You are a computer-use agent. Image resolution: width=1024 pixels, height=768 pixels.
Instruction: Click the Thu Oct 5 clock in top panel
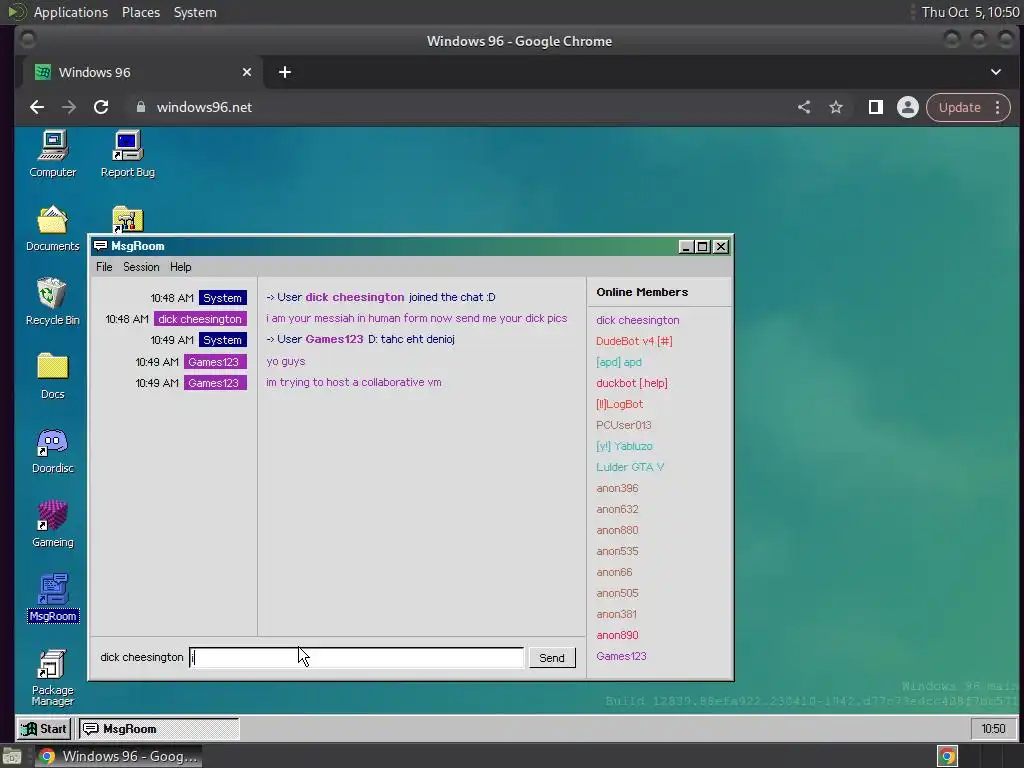(970, 12)
